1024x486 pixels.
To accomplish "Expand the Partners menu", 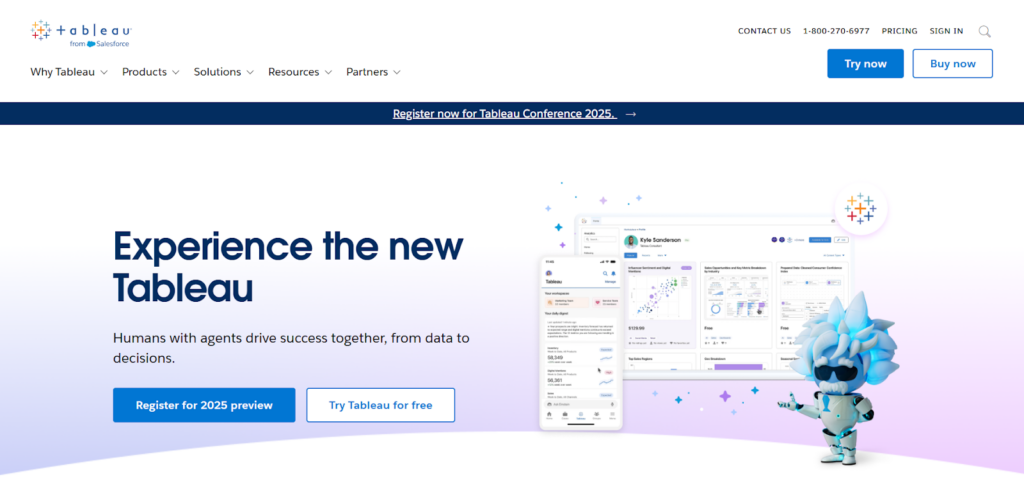I will pyautogui.click(x=373, y=72).
